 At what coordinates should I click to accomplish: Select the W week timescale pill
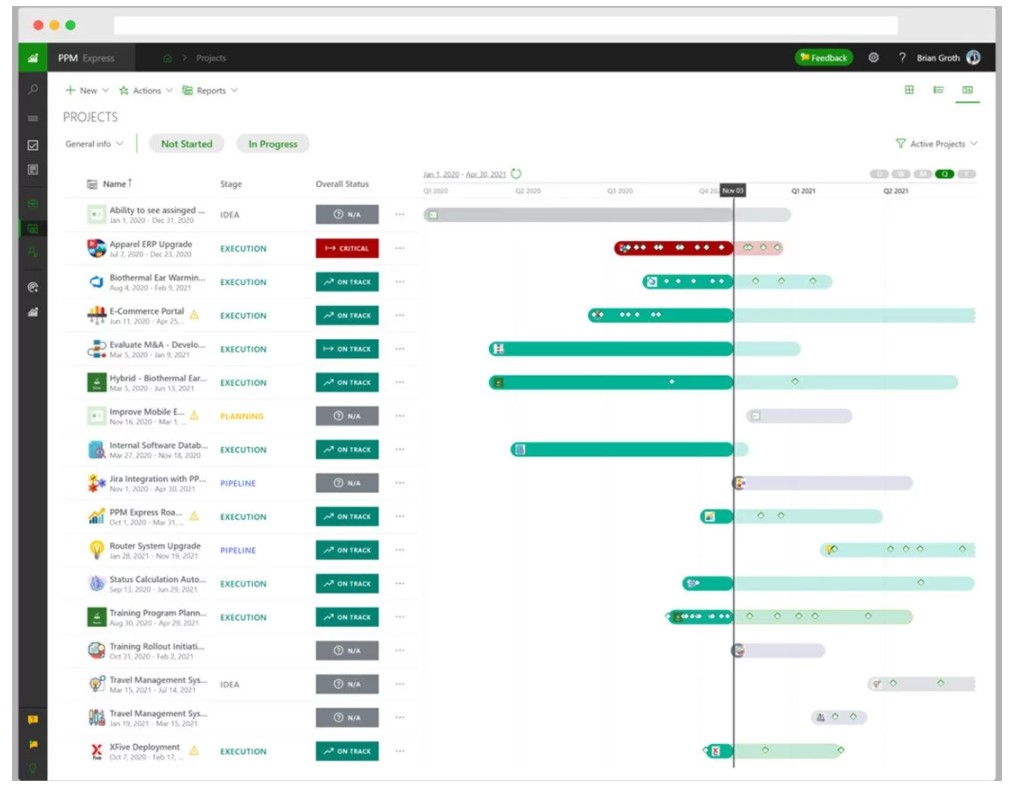[901, 174]
